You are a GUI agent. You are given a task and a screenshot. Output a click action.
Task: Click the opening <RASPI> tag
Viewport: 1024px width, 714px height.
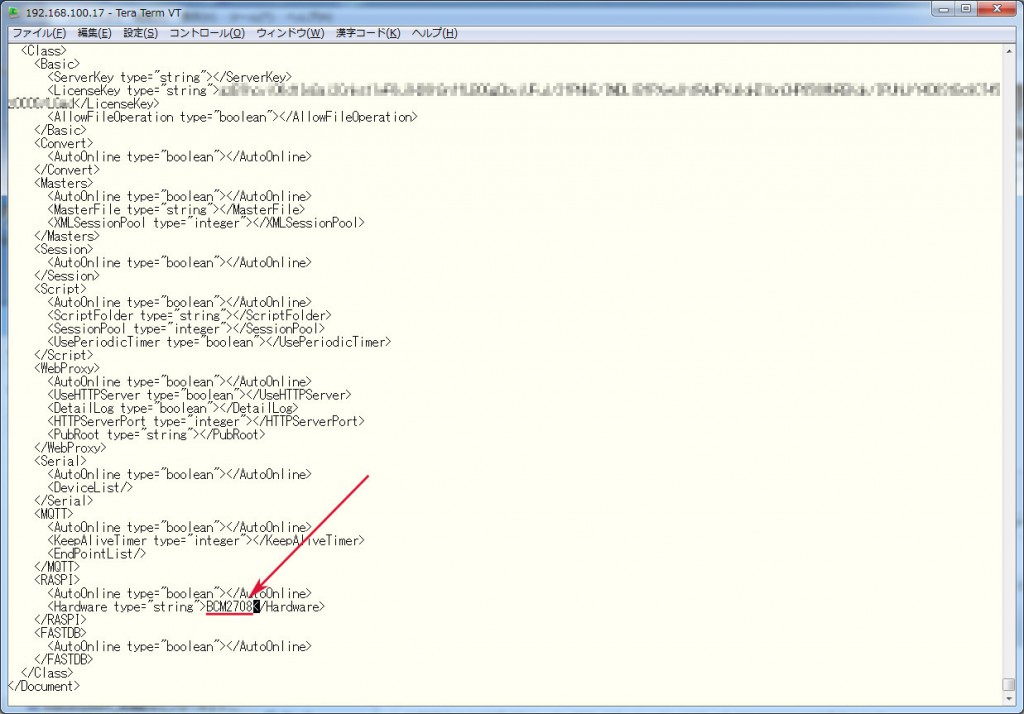click(57, 580)
